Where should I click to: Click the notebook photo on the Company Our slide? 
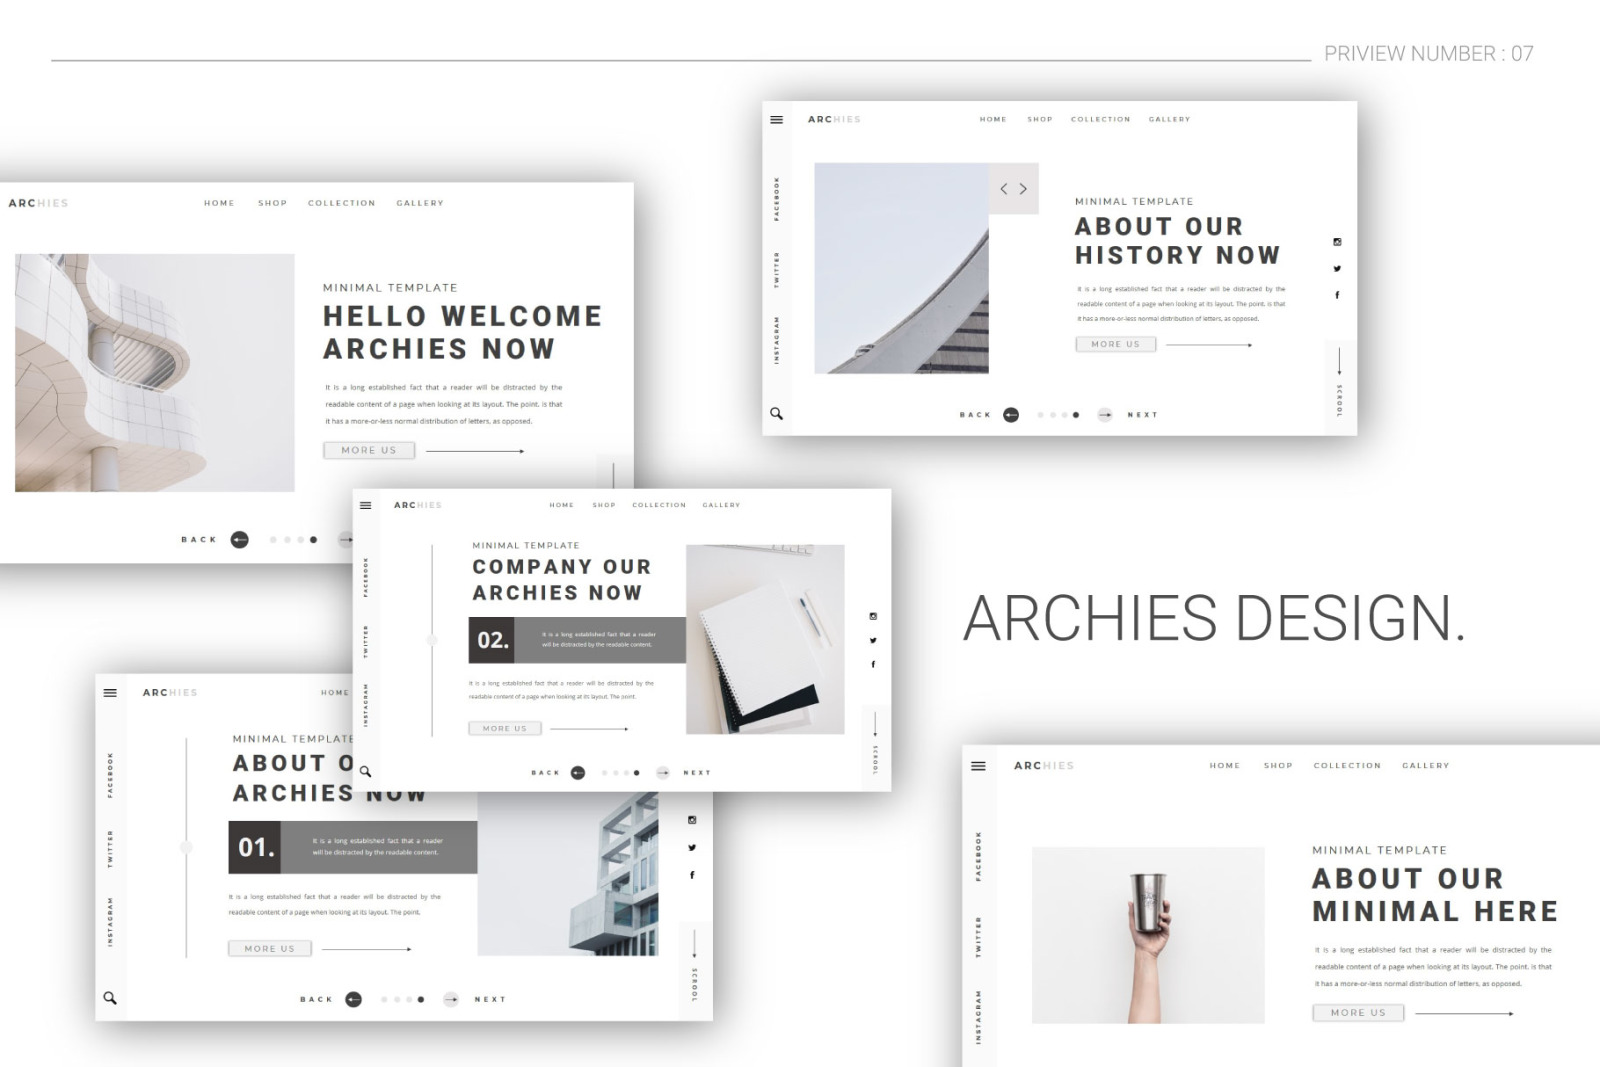765,640
